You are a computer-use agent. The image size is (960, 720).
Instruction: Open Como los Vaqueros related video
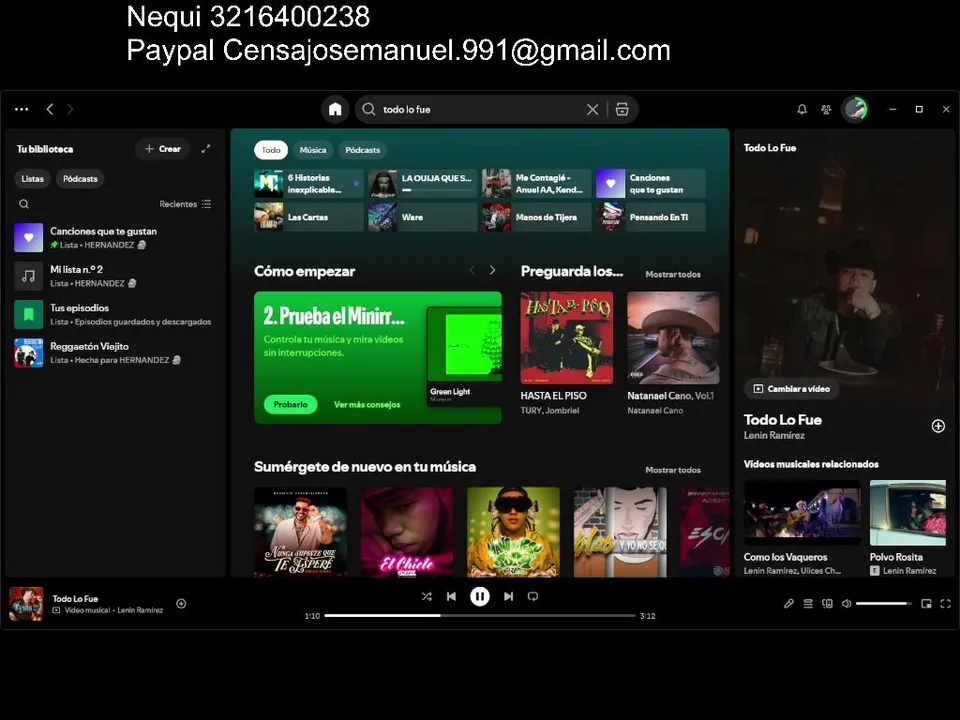[x=802, y=528]
